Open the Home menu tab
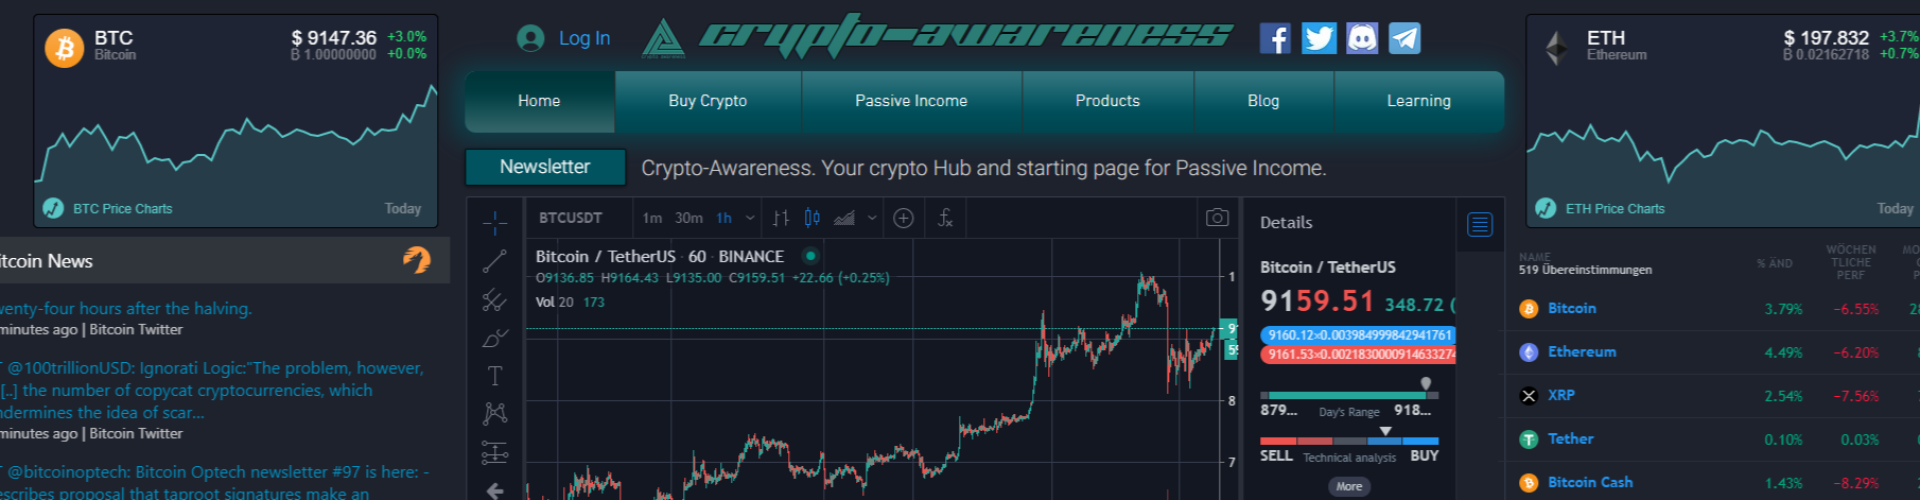1920x500 pixels. [x=540, y=101]
